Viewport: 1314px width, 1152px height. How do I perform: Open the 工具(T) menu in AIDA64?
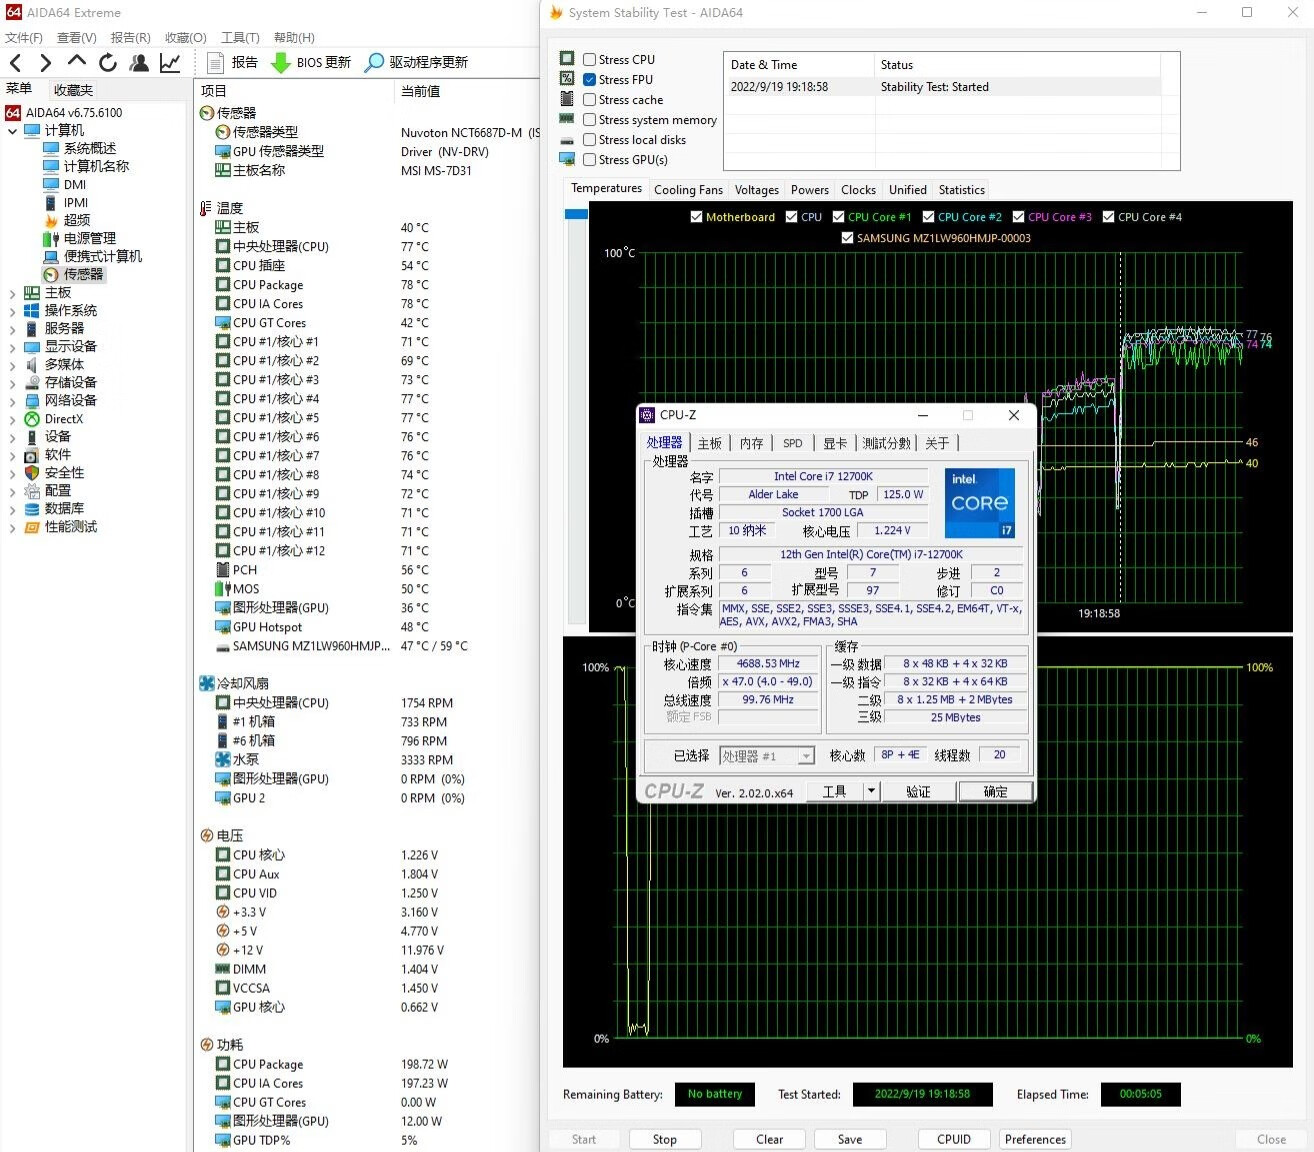pos(240,37)
